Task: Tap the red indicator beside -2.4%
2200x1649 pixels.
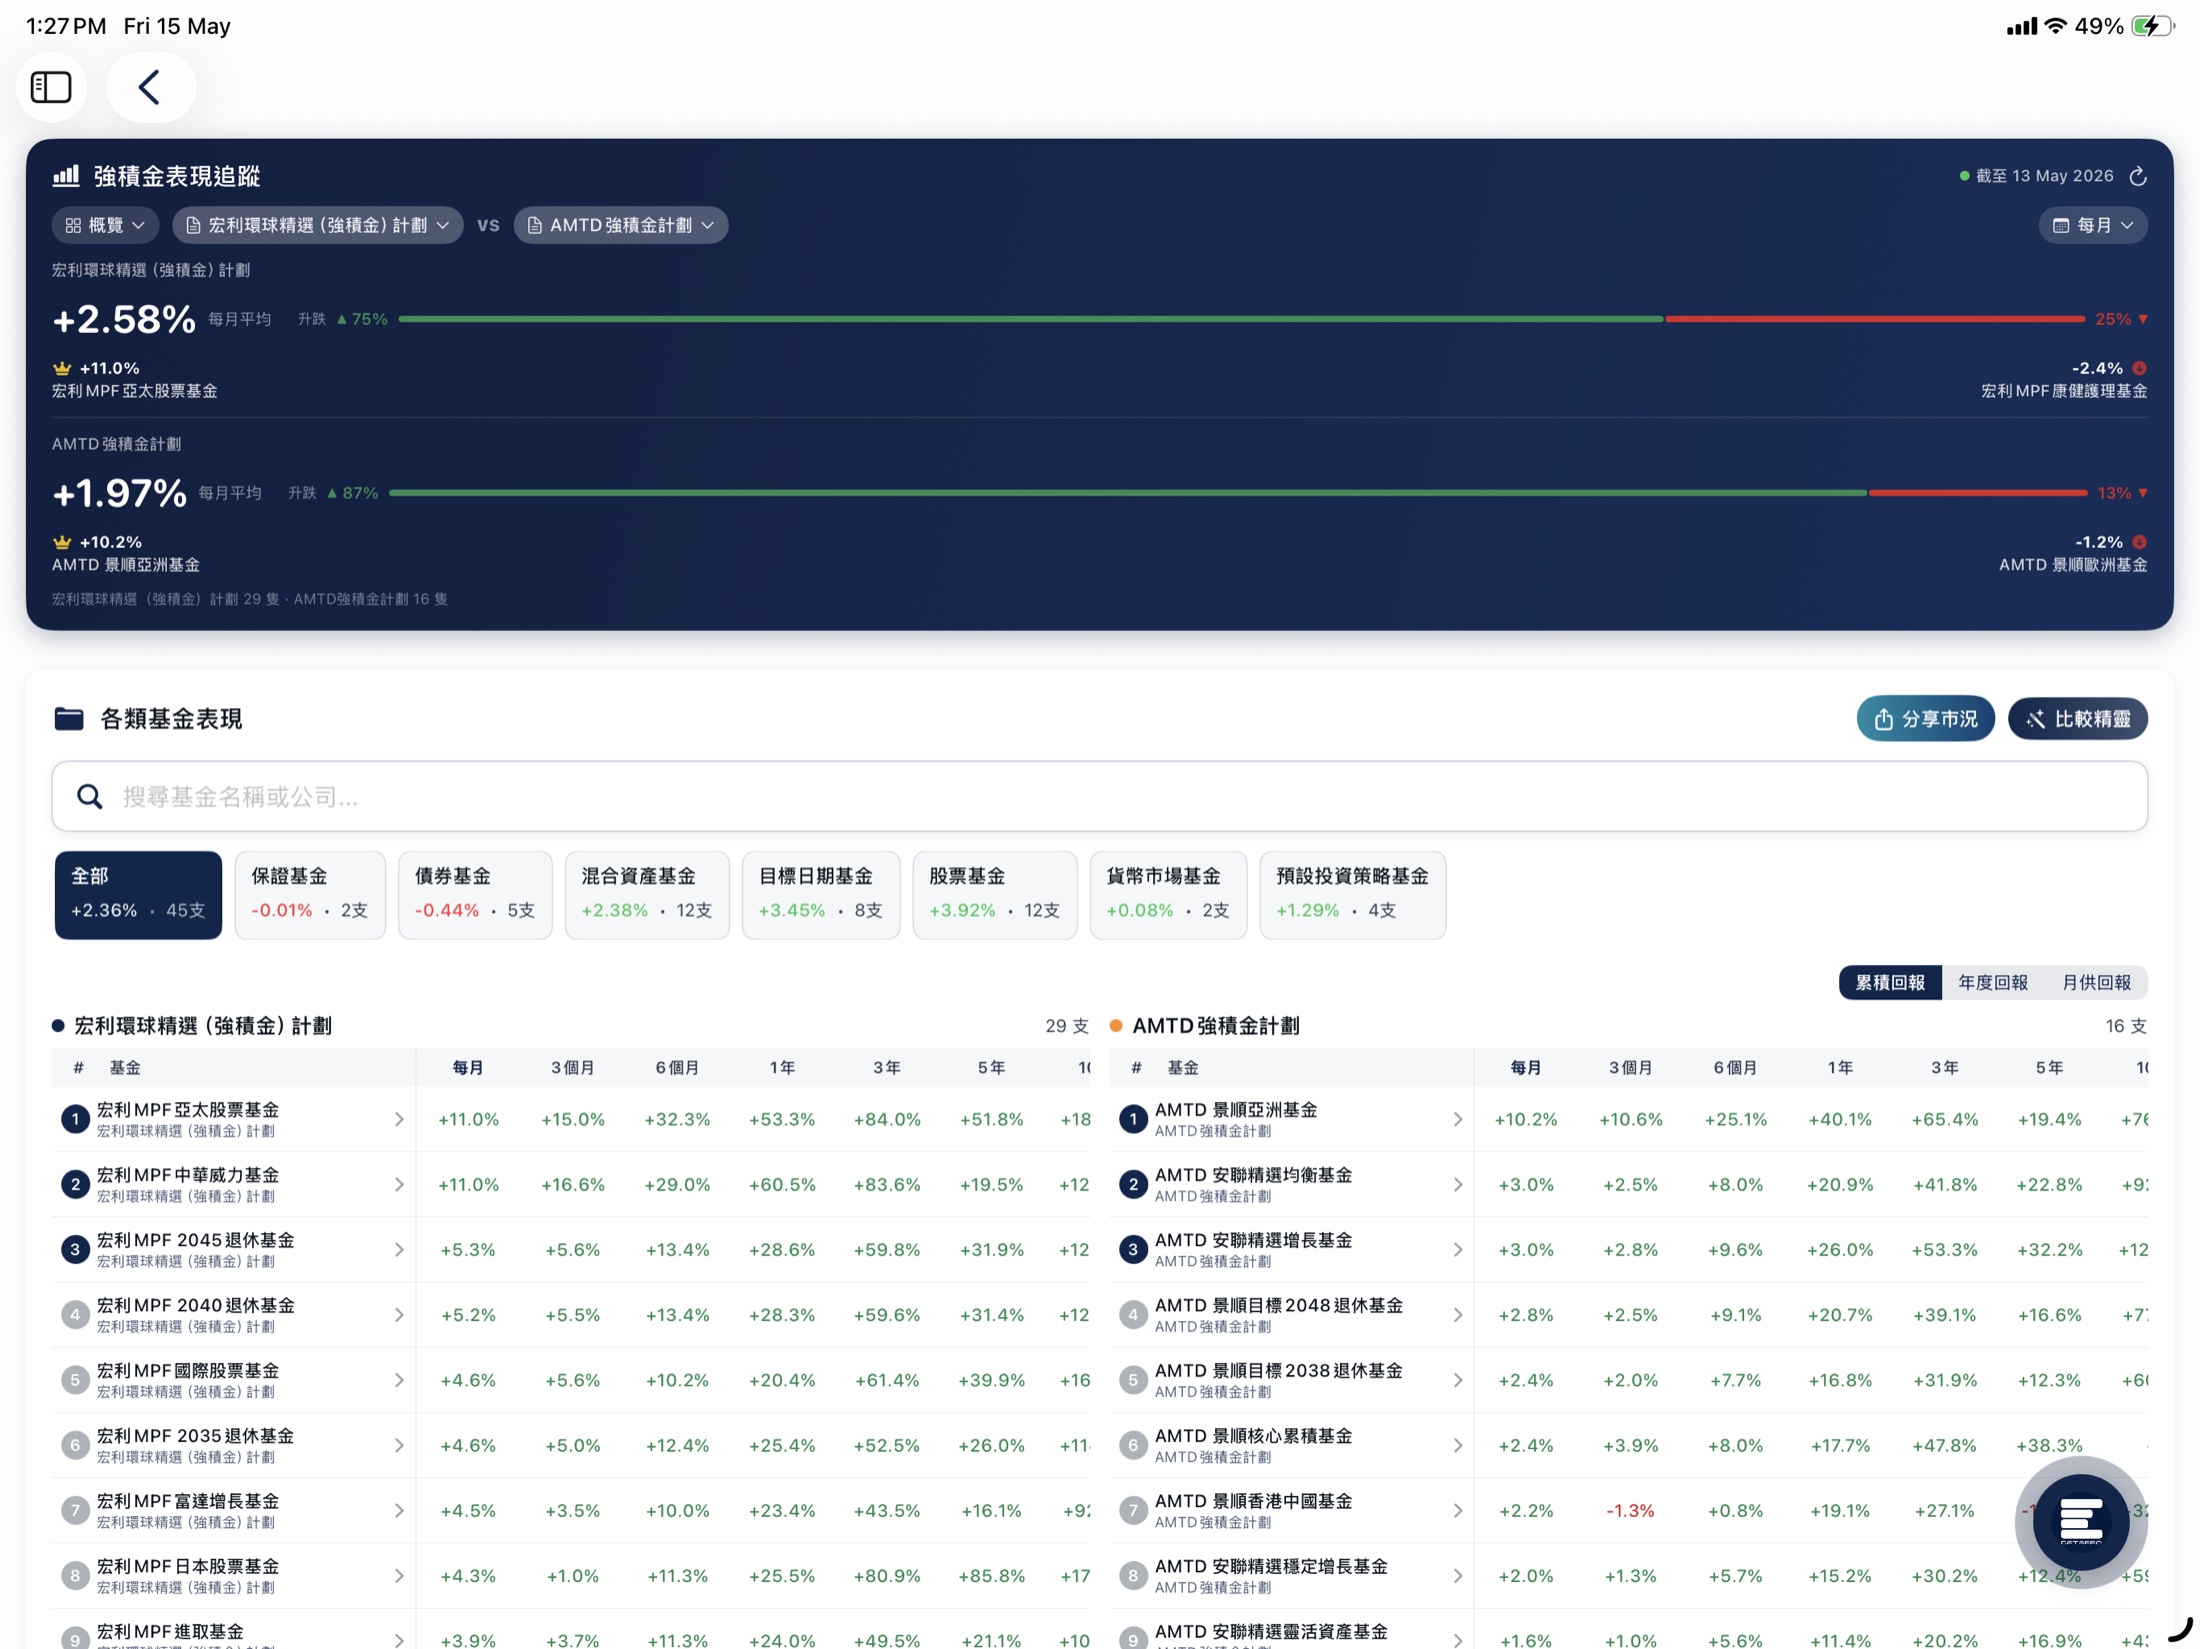Action: [2139, 368]
